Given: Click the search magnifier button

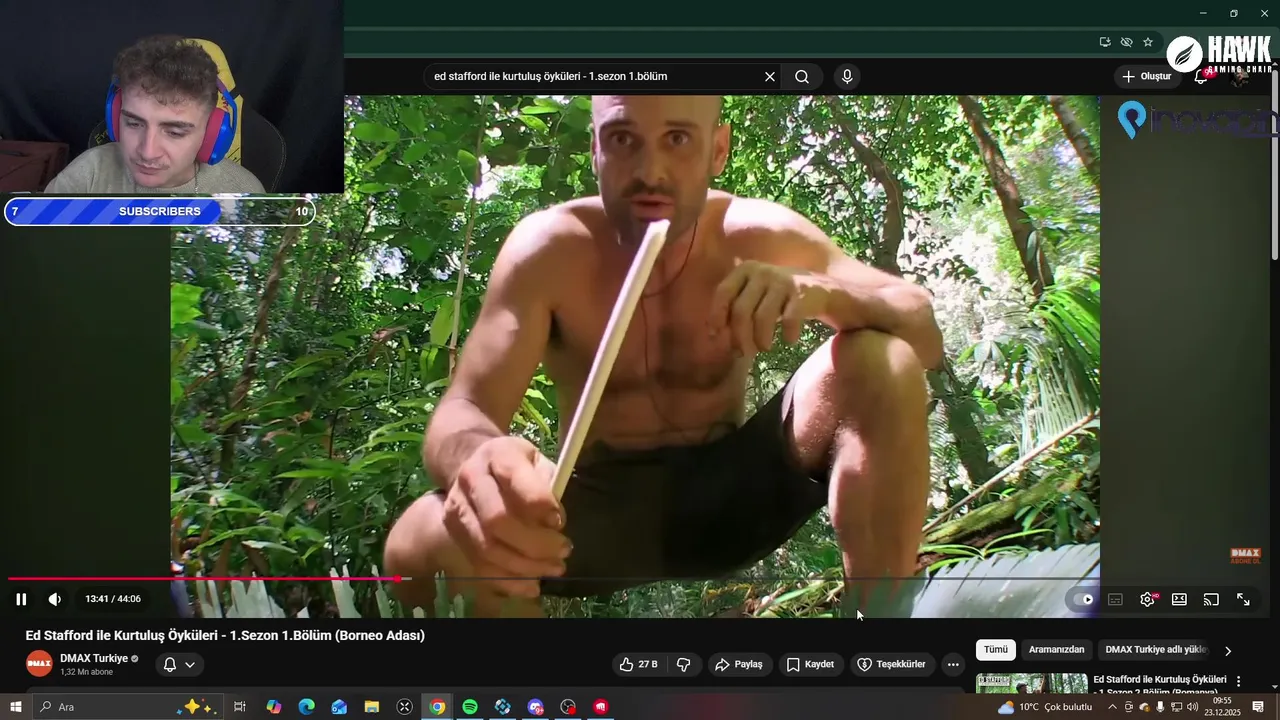Looking at the screenshot, I should click(802, 76).
